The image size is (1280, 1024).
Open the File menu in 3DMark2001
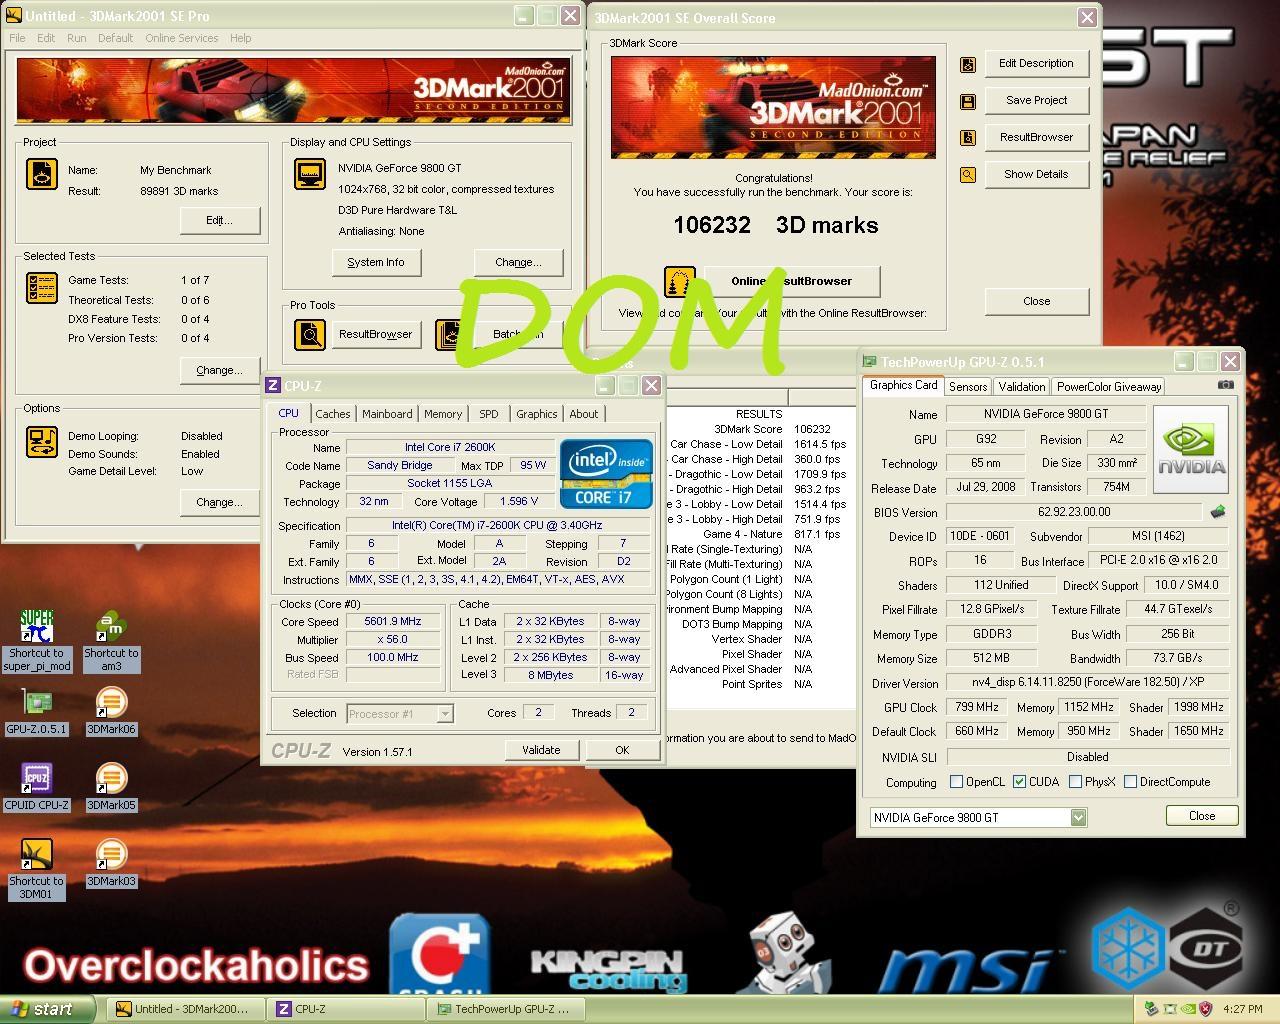point(17,38)
